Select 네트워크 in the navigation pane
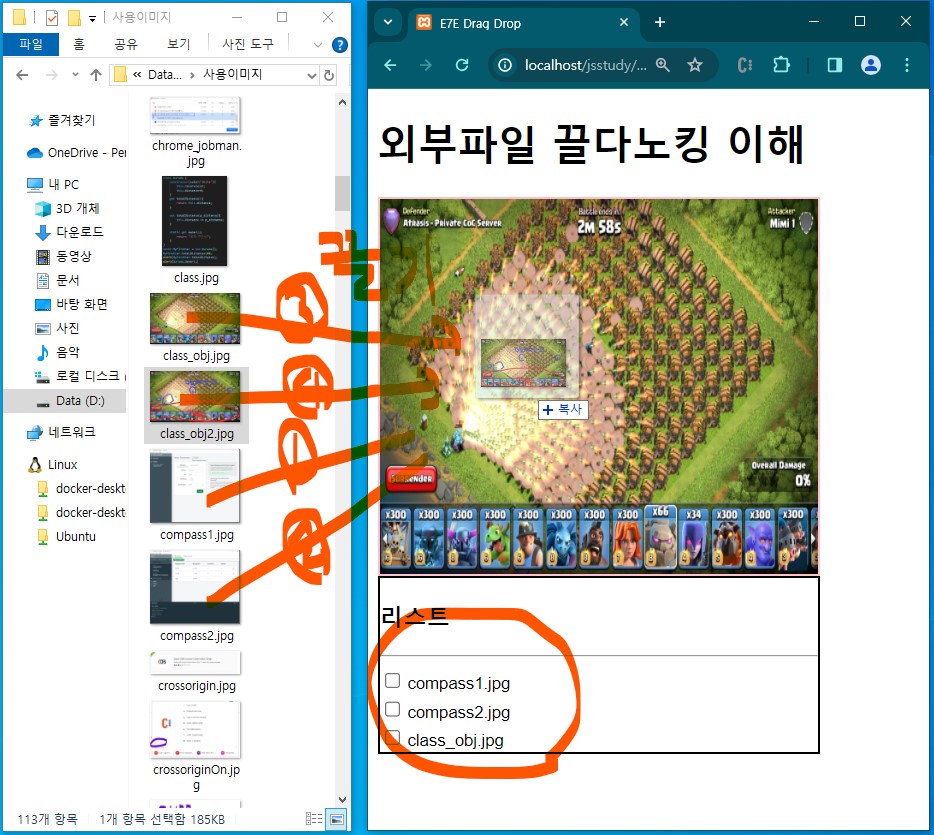This screenshot has height=835, width=934. pyautogui.click(x=61, y=432)
